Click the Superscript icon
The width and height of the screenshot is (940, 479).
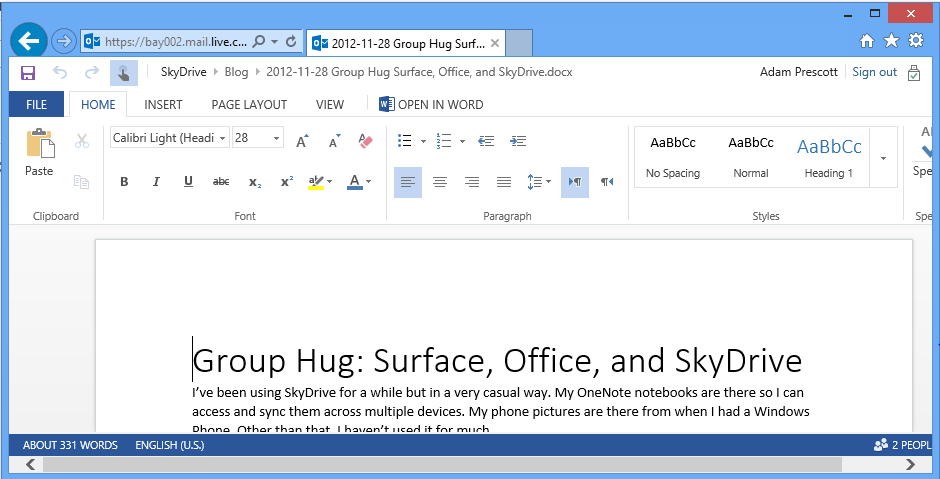pyautogui.click(x=287, y=182)
